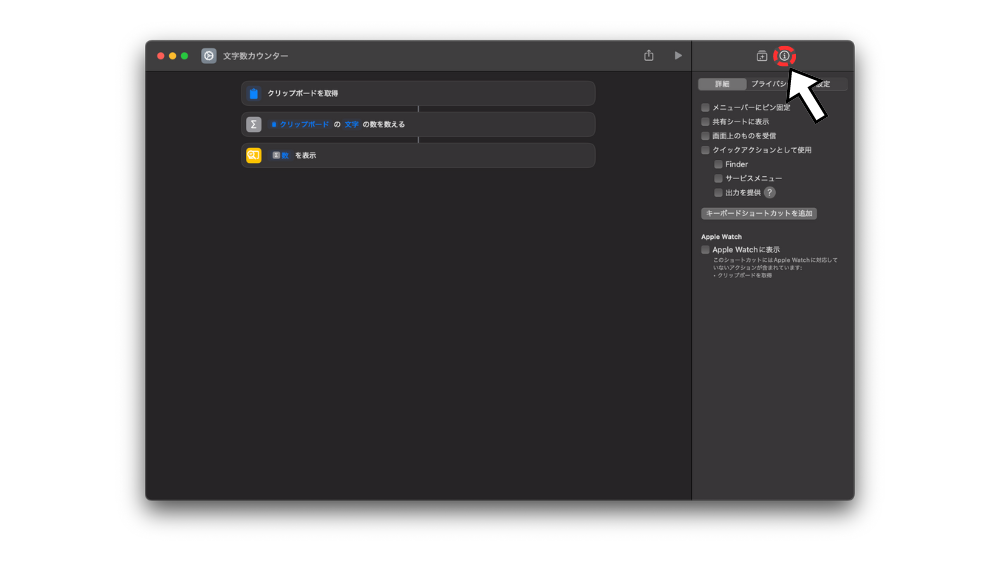
Task: Enable 画面上のものを受信 checkbox
Action: pos(705,136)
